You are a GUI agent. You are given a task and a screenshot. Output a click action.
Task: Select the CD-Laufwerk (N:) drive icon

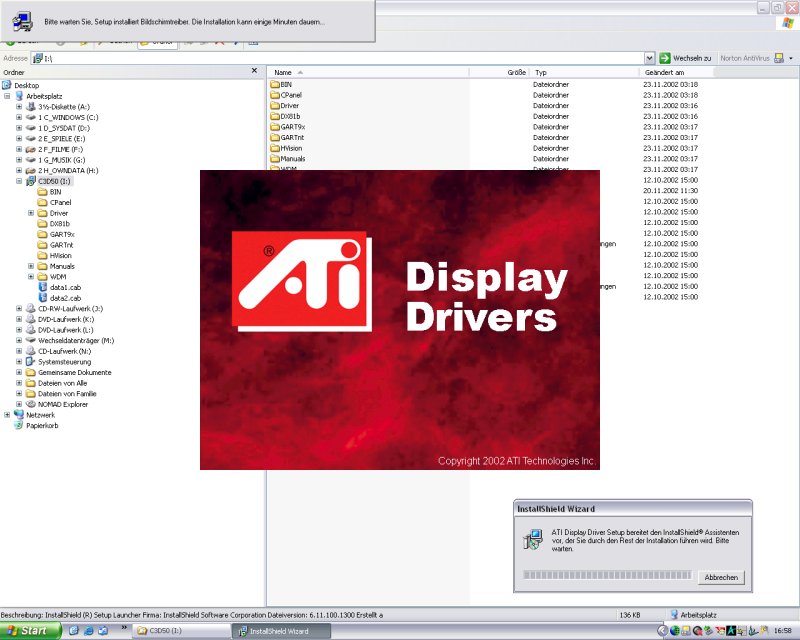31,351
